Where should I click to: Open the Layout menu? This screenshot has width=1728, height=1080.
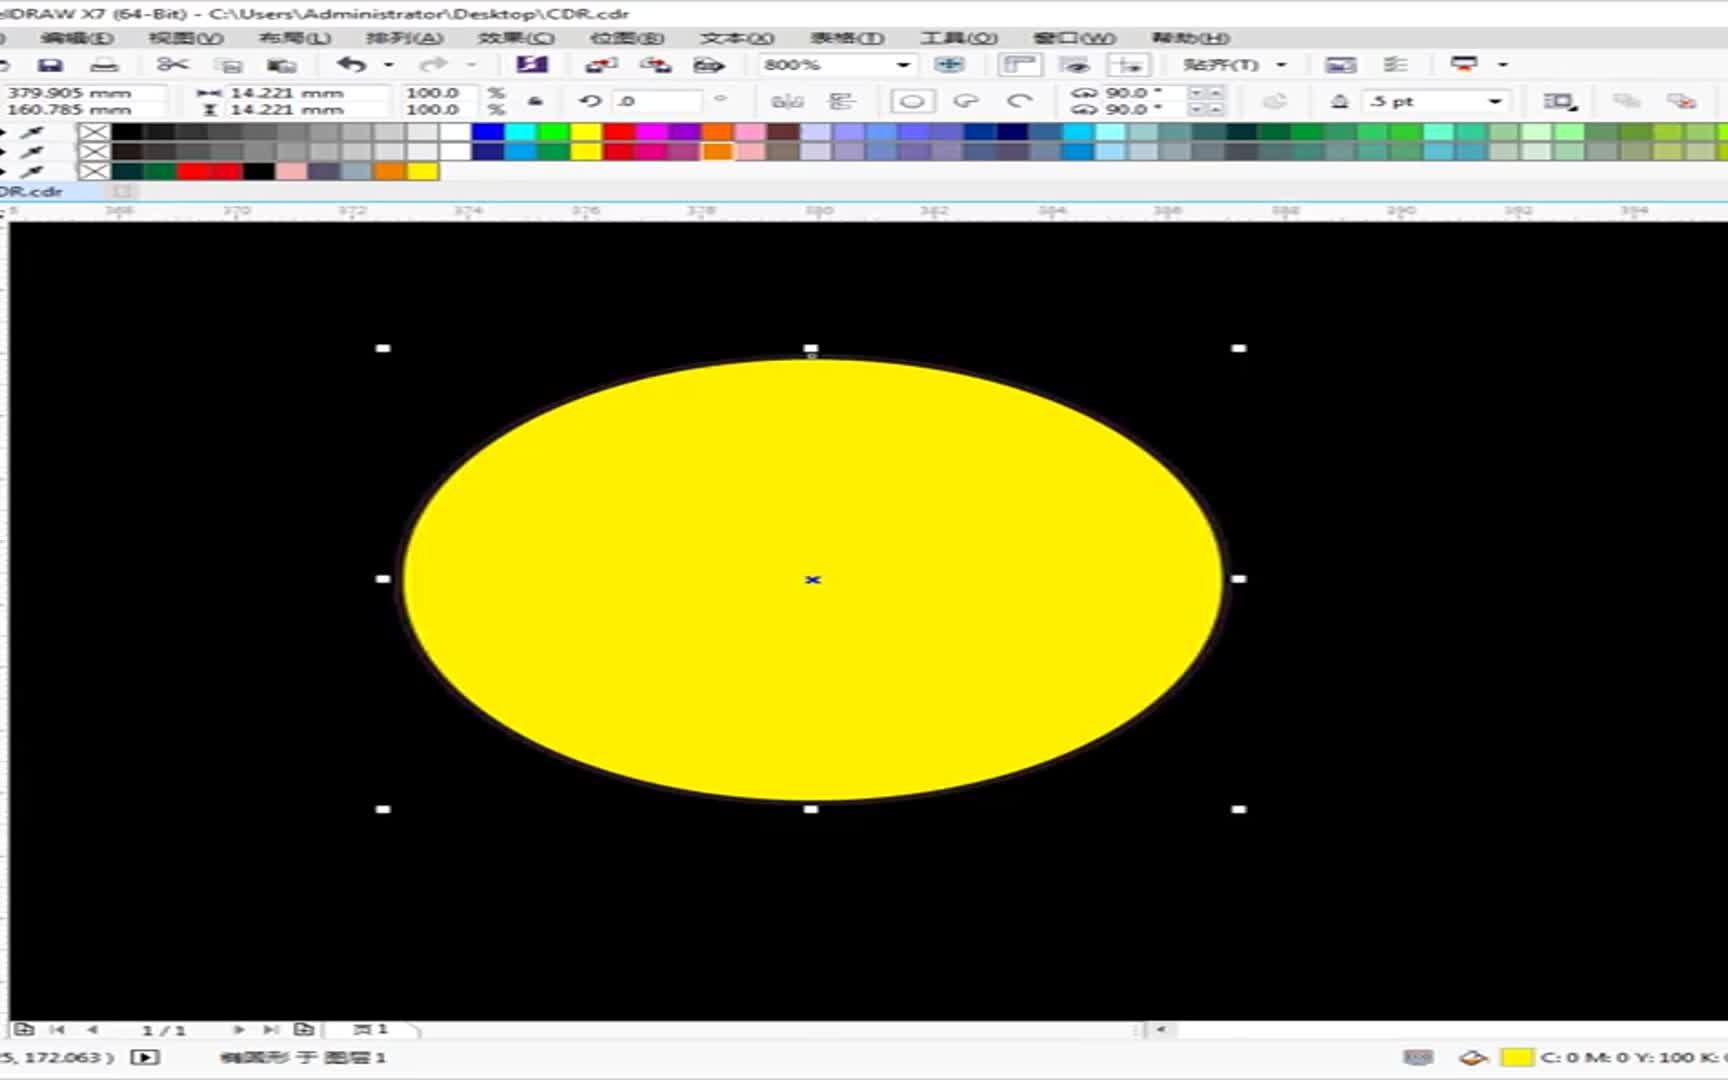click(295, 38)
